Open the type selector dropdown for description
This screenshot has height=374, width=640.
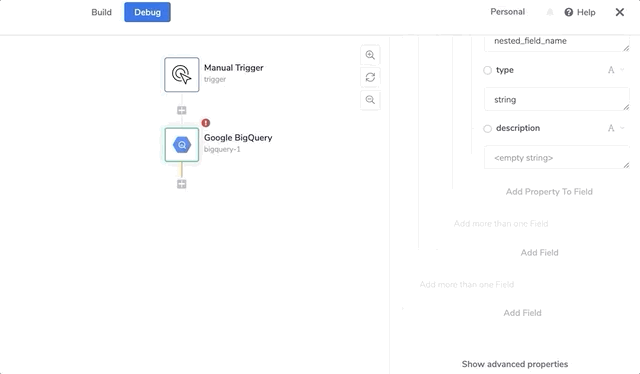pos(616,128)
